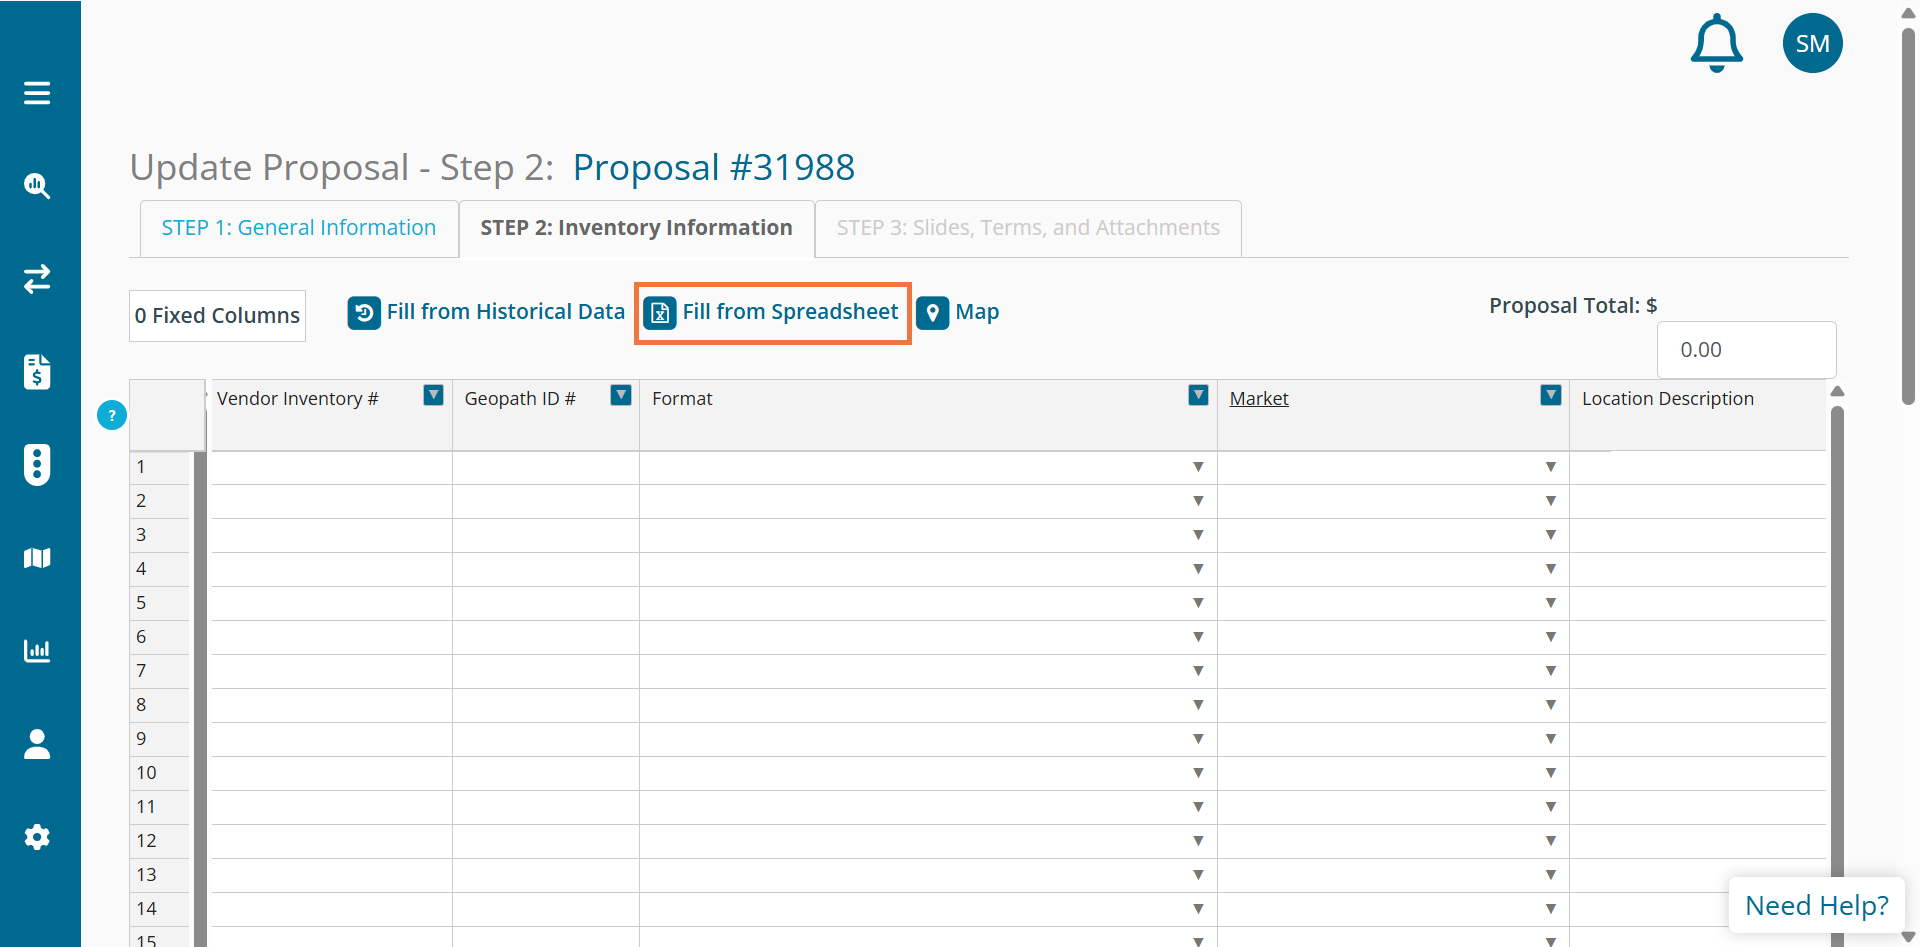The image size is (1920, 947).
Task: Click the Market column header link
Action: [x=1259, y=398]
